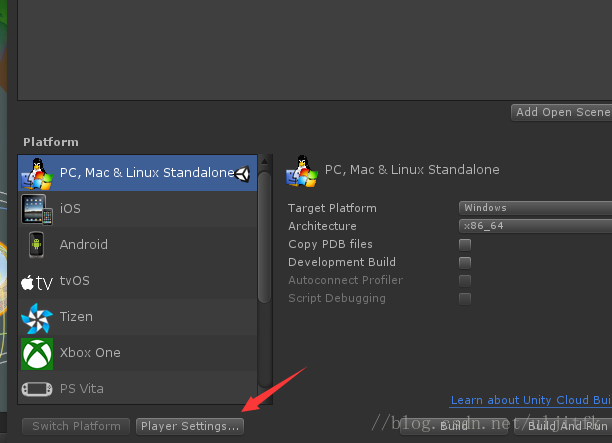The width and height of the screenshot is (612, 443).
Task: Open Player Settings
Action: pos(190,426)
